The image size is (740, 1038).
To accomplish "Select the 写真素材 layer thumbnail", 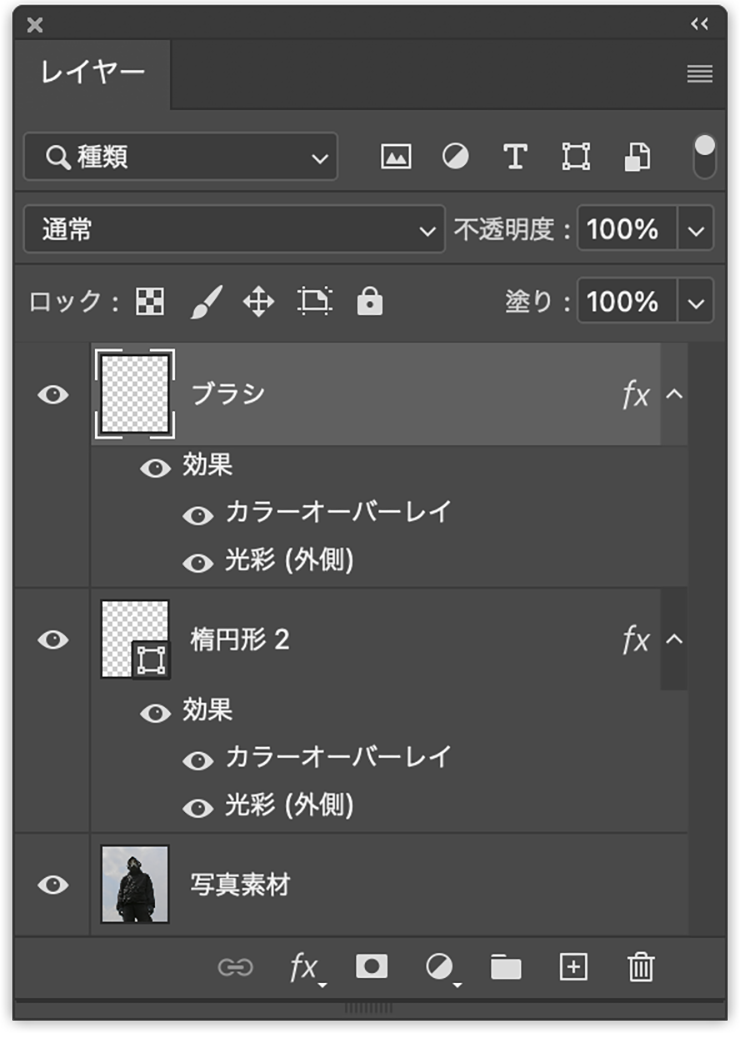I will pos(135,885).
